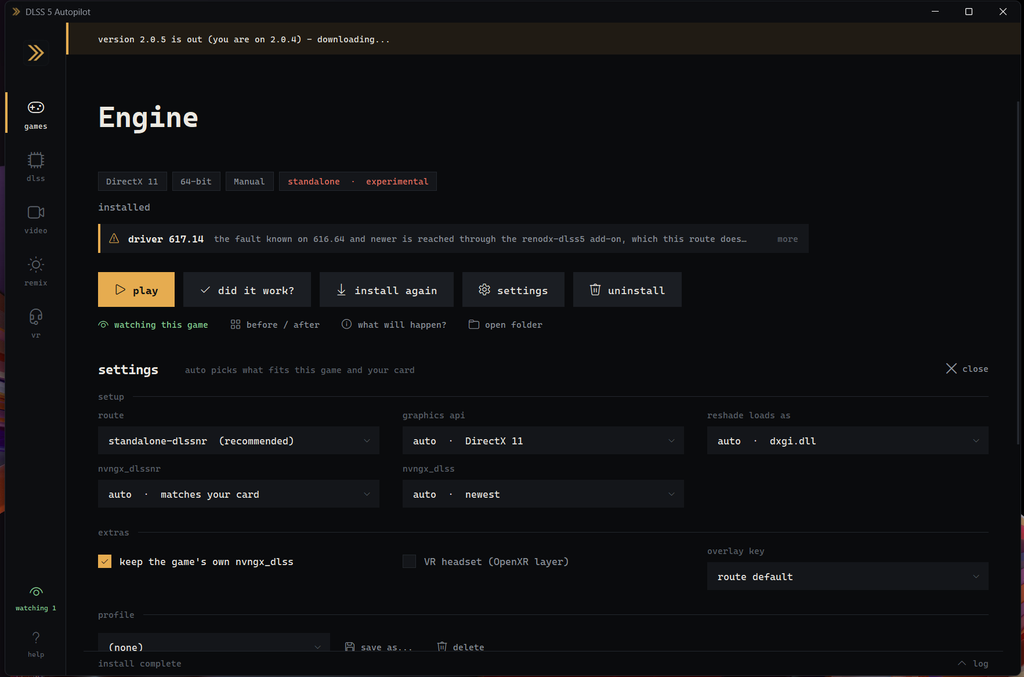Open the overlay key dropdown
This screenshot has width=1024, height=677.
(847, 576)
